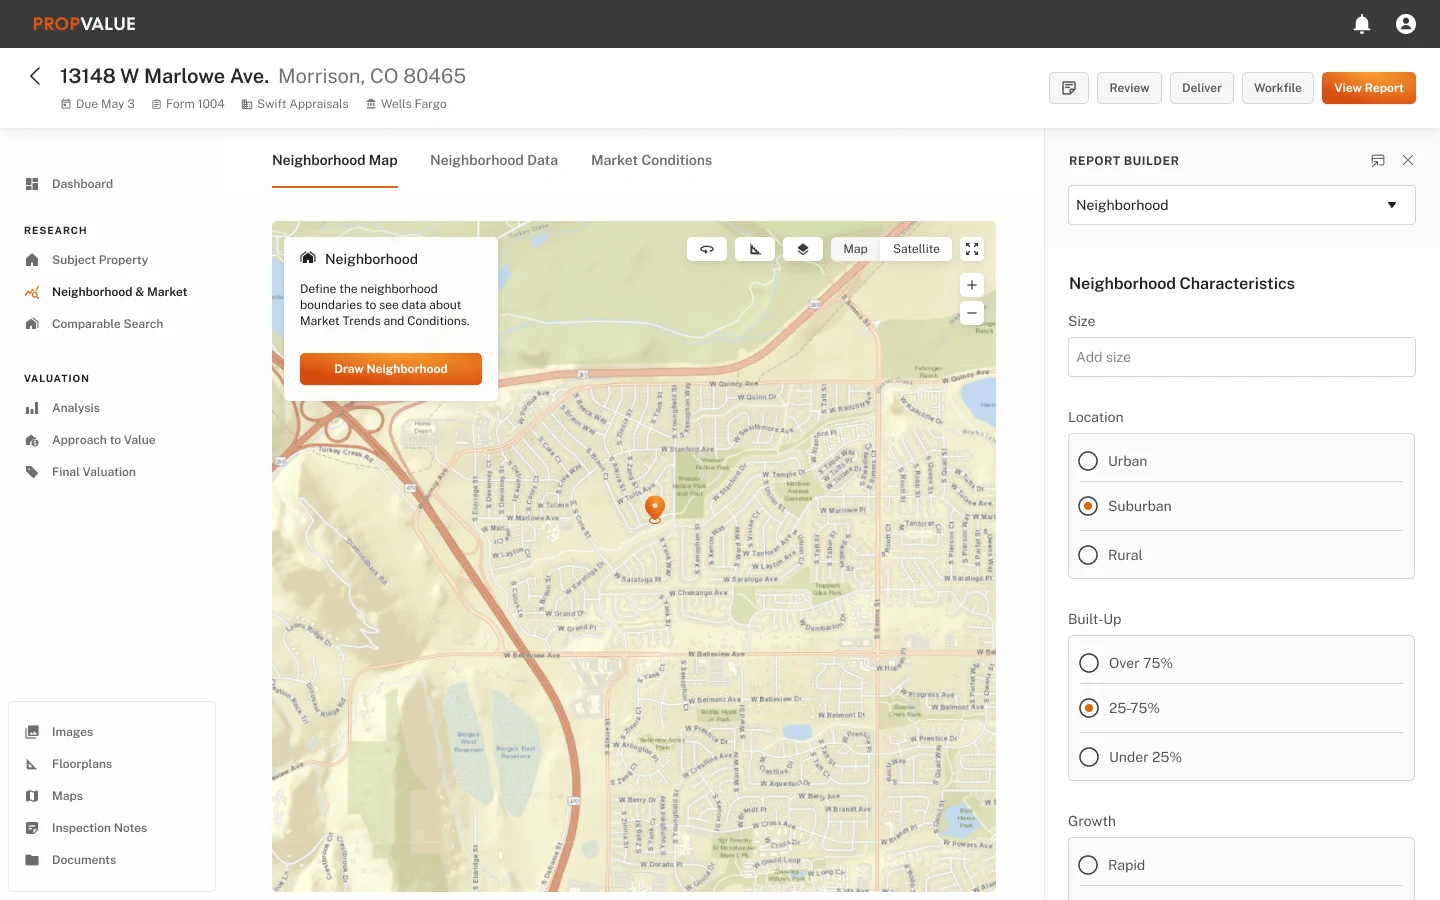This screenshot has height=900, width=1440.
Task: Click the notes icon button beside Review
Action: coord(1069,88)
